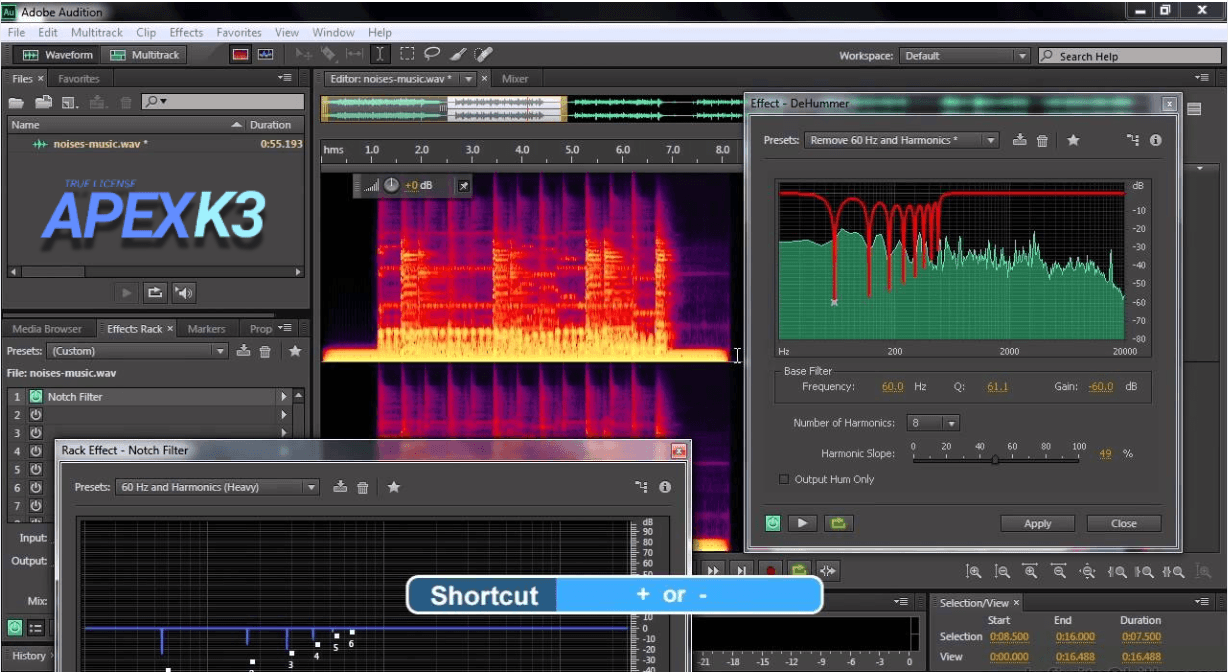Image resolution: width=1228 pixels, height=672 pixels.
Task: Switch to Multitrack view
Action: (x=146, y=55)
